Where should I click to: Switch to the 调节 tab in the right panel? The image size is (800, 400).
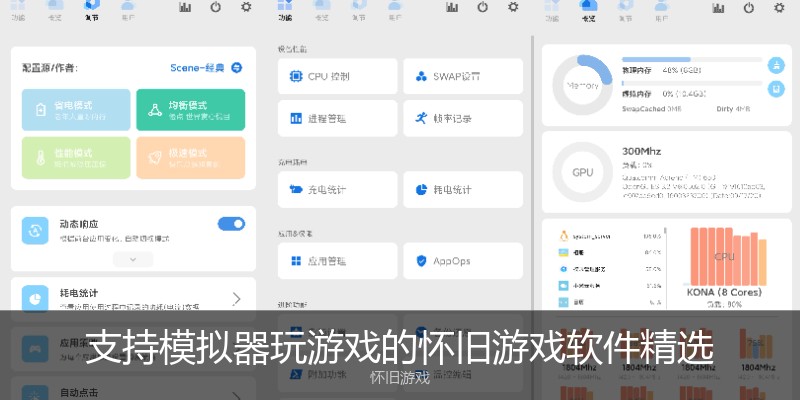[625, 10]
